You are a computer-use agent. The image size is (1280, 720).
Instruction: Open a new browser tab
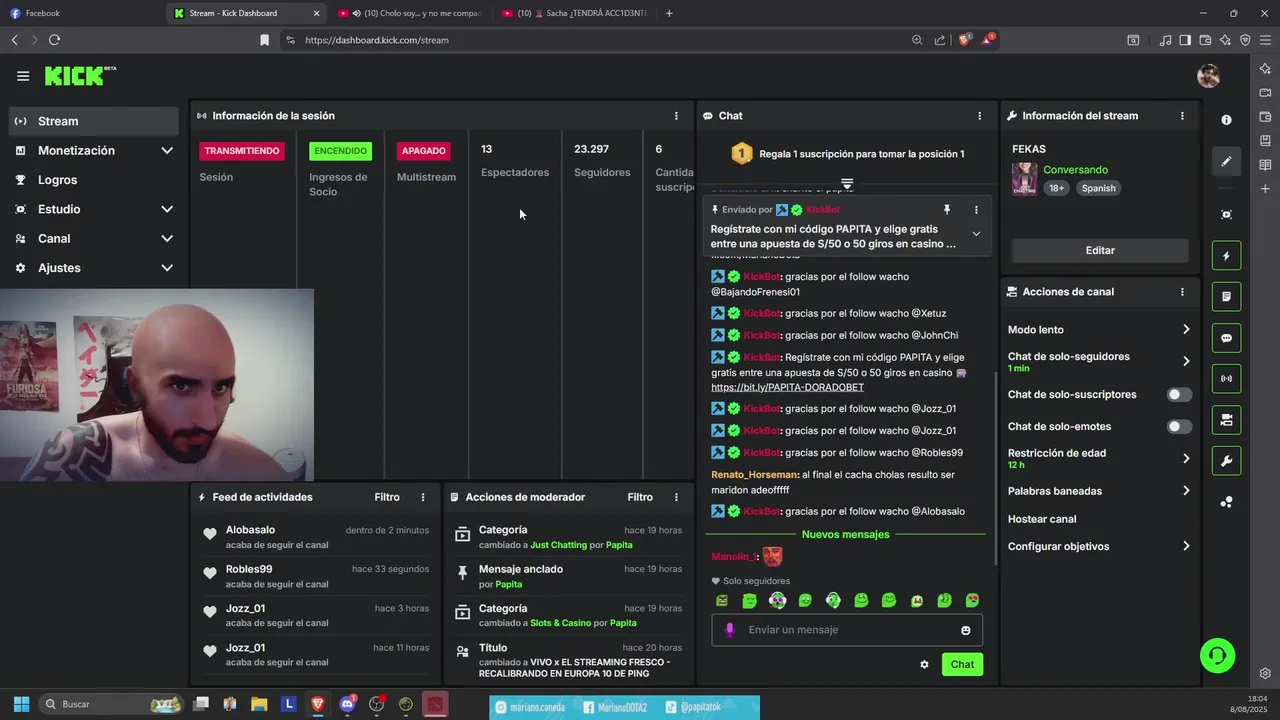click(x=669, y=13)
